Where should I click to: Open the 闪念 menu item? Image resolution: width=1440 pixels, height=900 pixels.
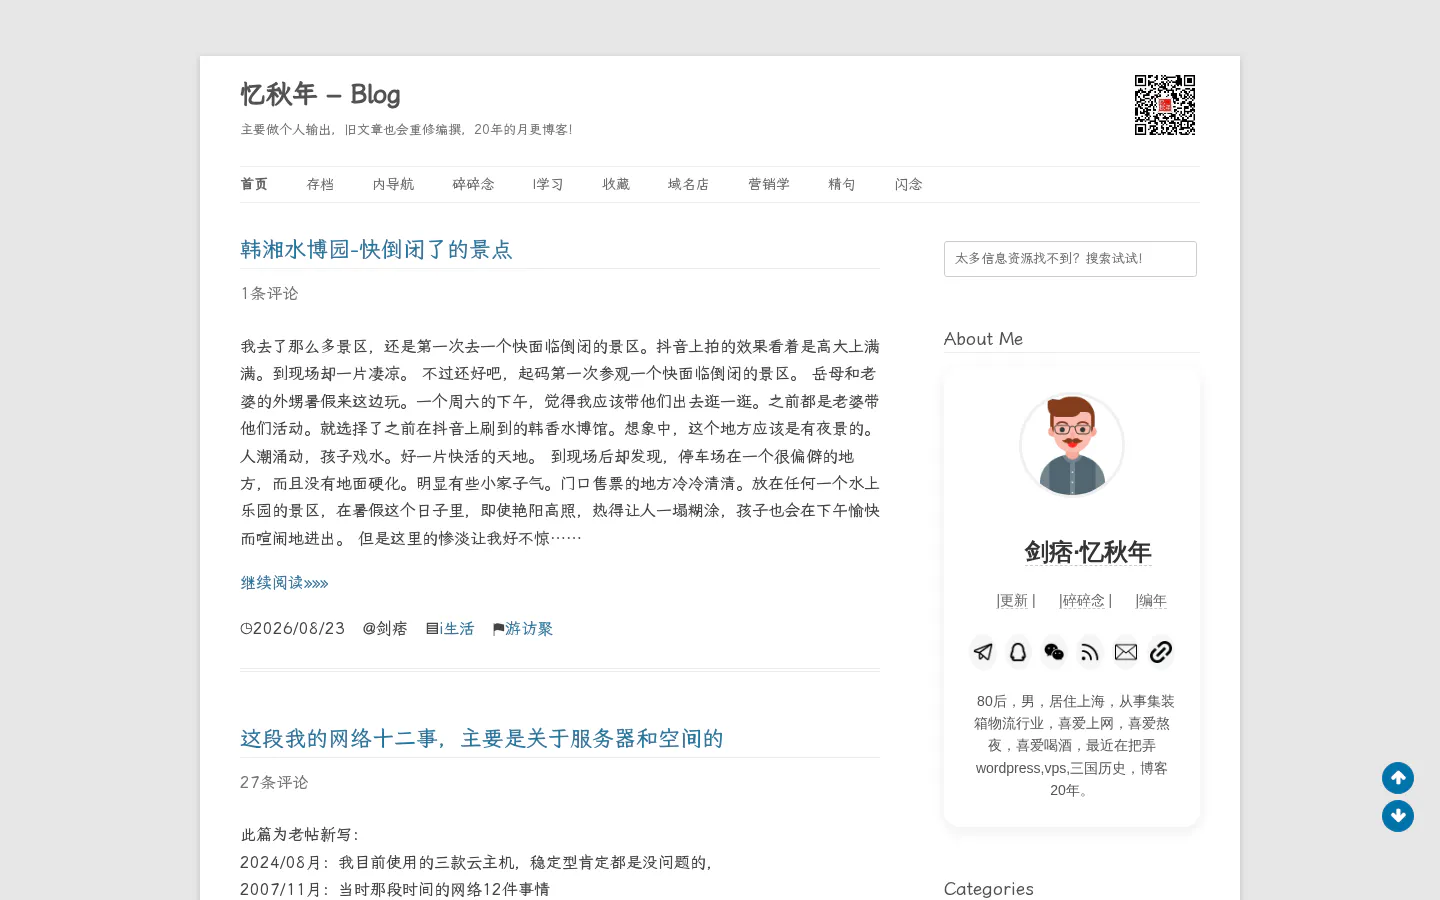908,184
